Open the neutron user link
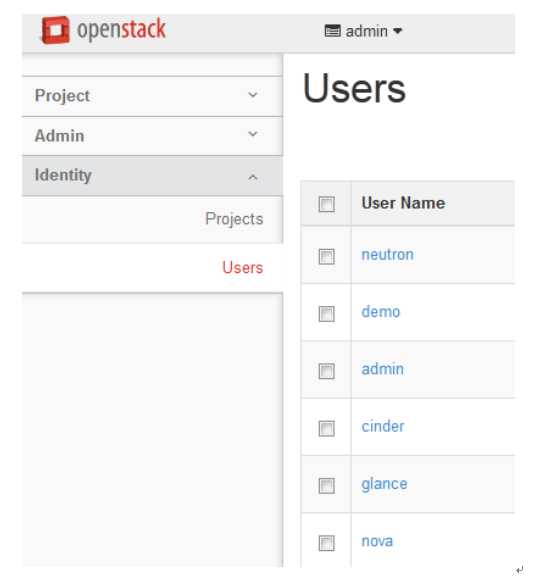Image resolution: width=555 pixels, height=588 pixels. point(387,255)
